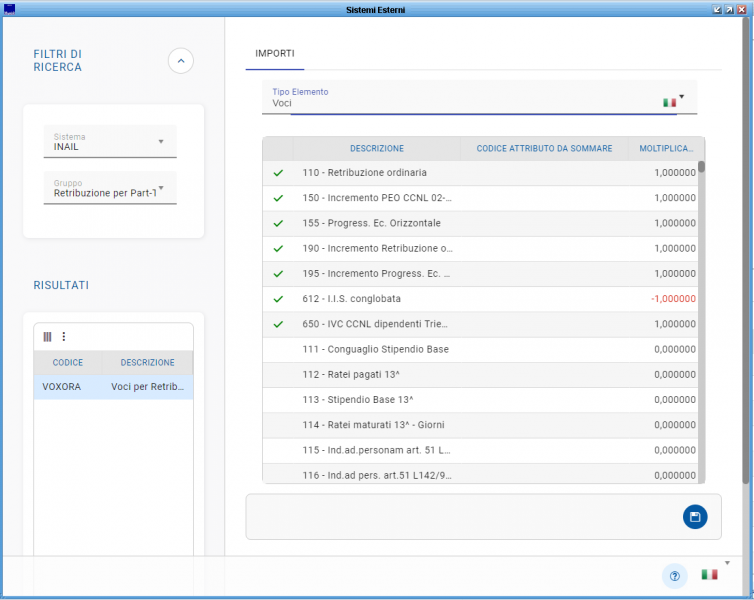Select the VOXORA result row

pos(113,387)
